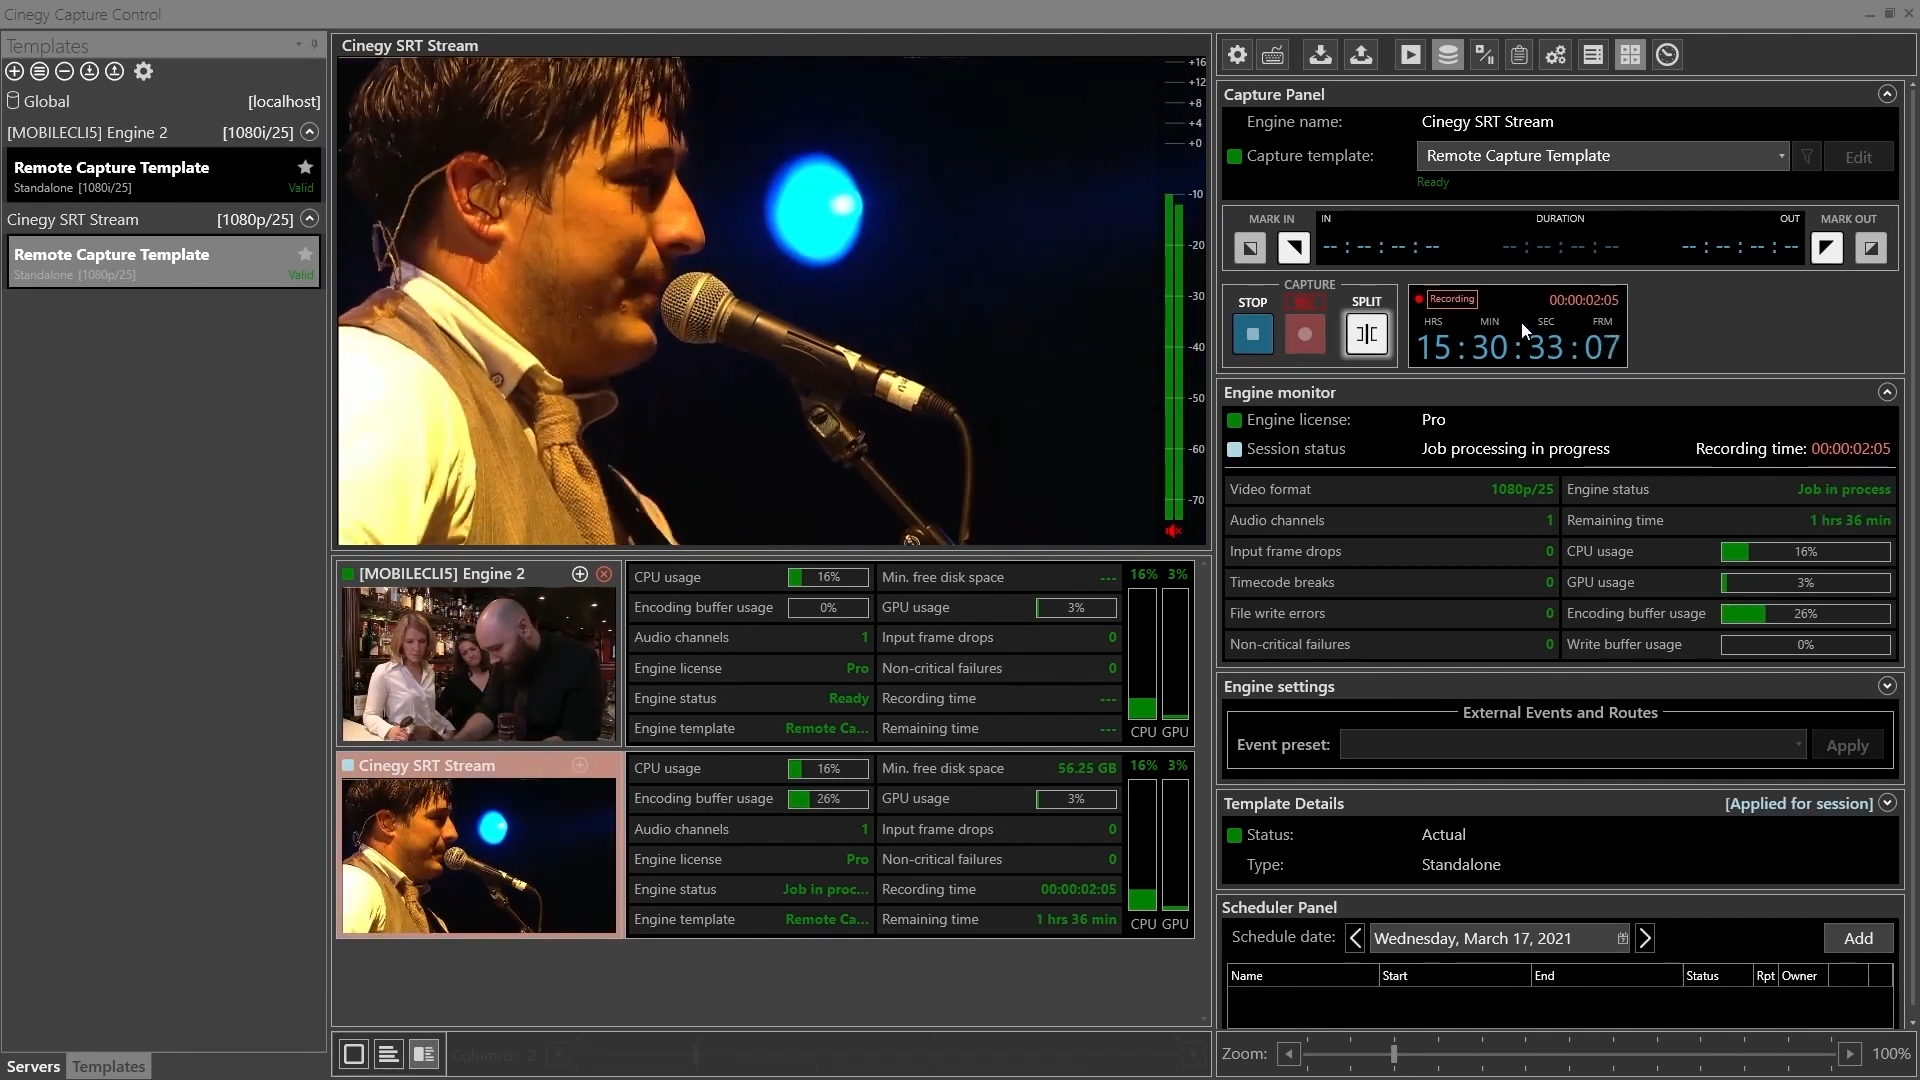Collapse the Engine monitor section
Viewport: 1920px width, 1080px height.
click(x=1887, y=392)
